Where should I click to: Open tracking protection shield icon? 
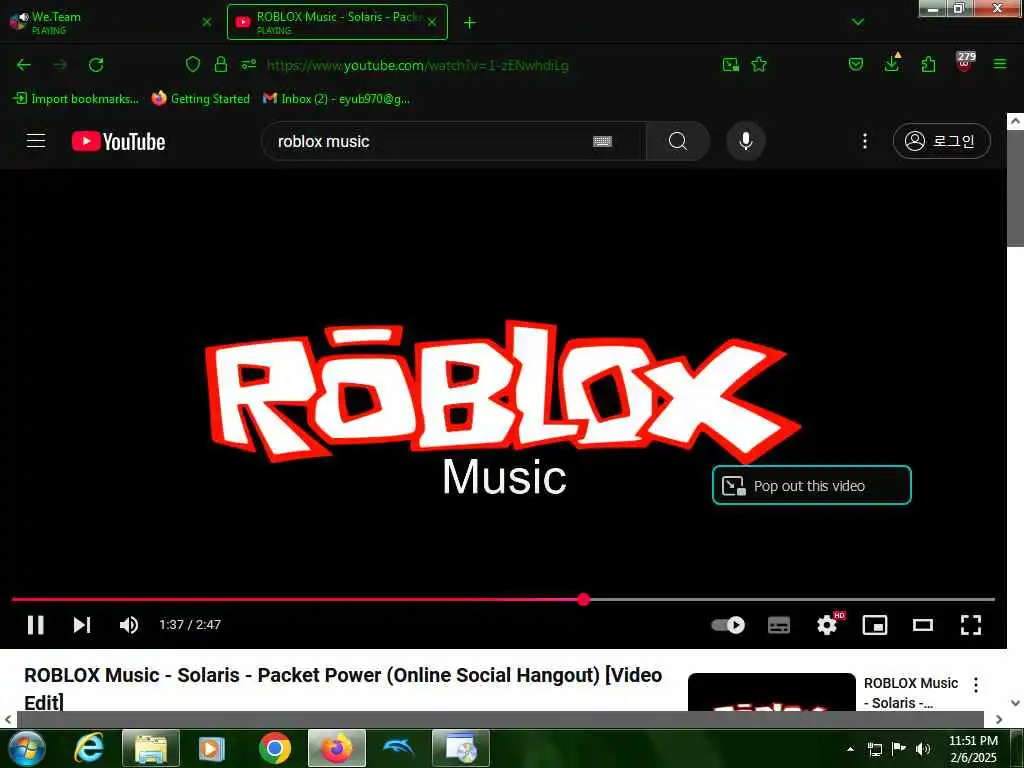coord(193,65)
